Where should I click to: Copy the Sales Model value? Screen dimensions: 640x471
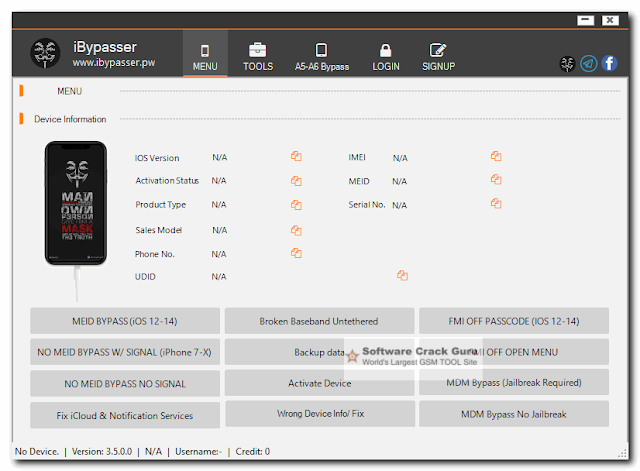[x=296, y=231]
